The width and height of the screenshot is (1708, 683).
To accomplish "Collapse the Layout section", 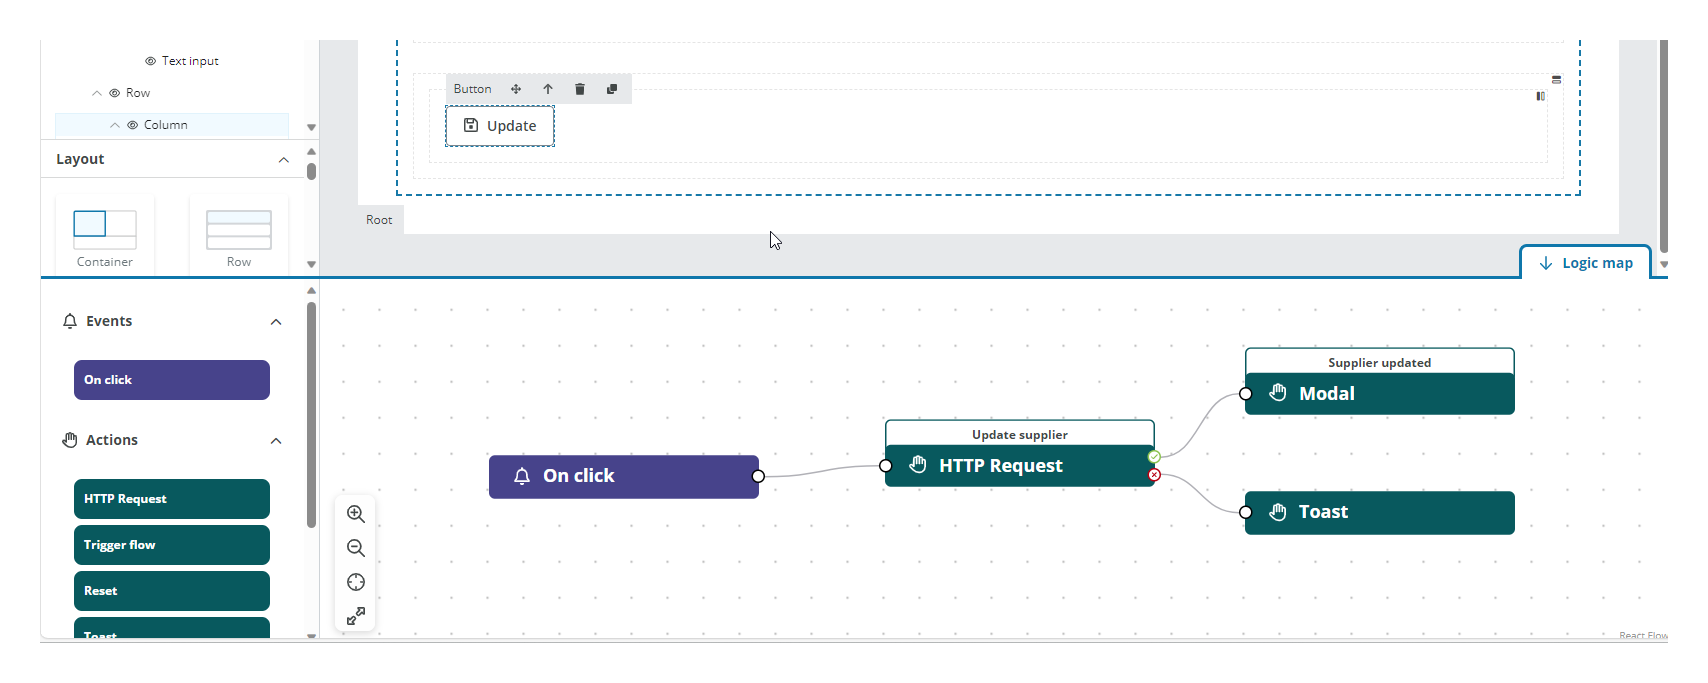I will pos(283,160).
